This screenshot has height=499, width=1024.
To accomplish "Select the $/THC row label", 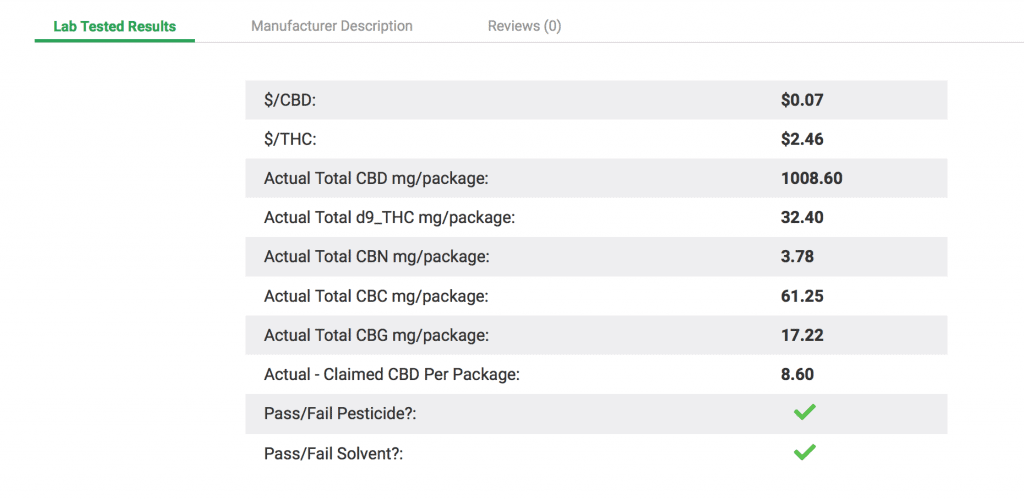I will pyautogui.click(x=290, y=140).
